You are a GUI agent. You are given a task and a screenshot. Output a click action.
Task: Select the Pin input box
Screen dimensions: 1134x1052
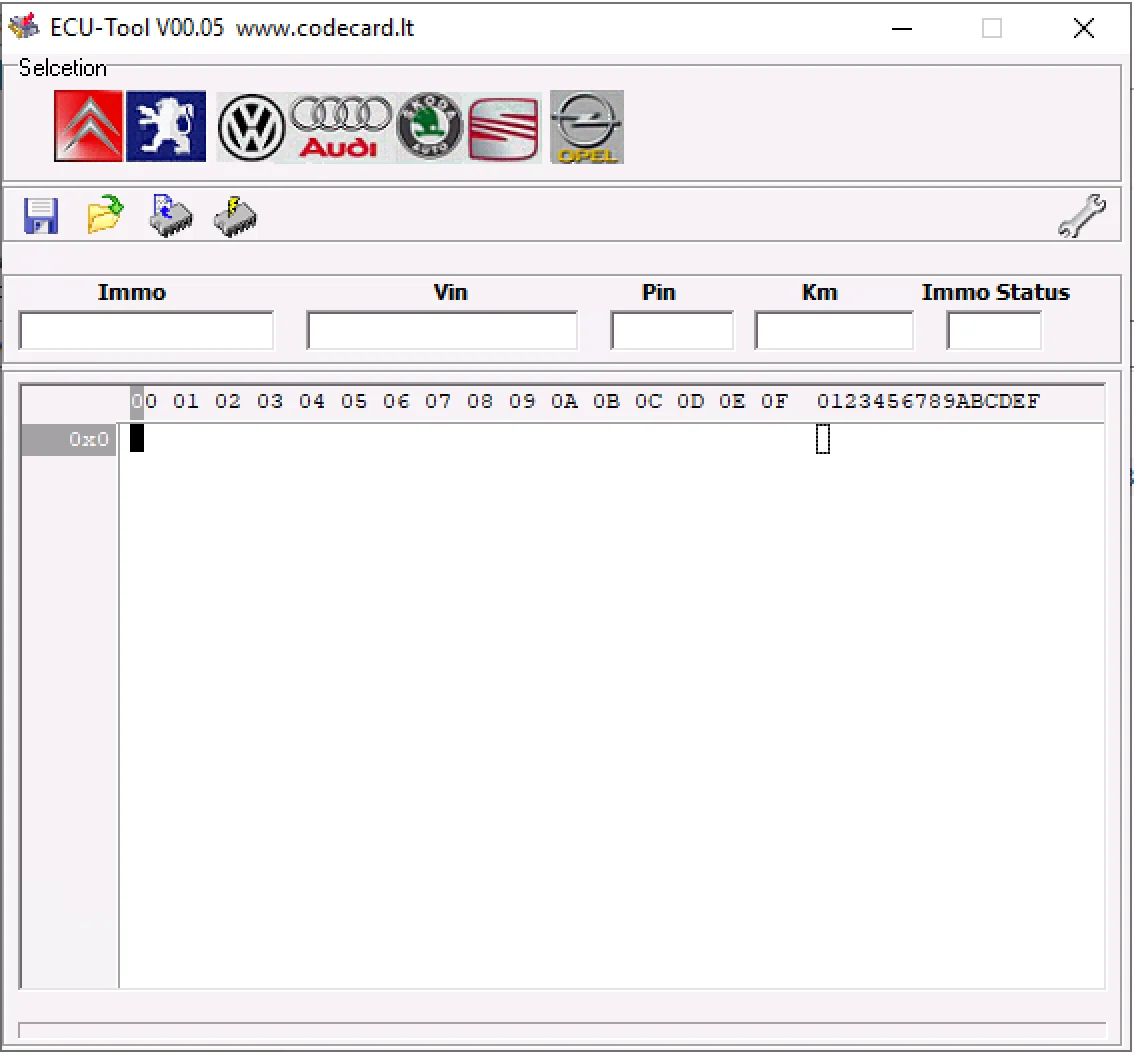(671, 331)
